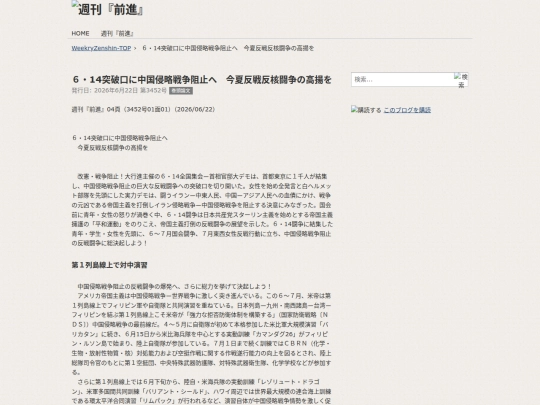Click the paragraph line 中国侵略戦争阻止の反戦闘争の爆発へ
540x405 pixels.
coord(174,287)
